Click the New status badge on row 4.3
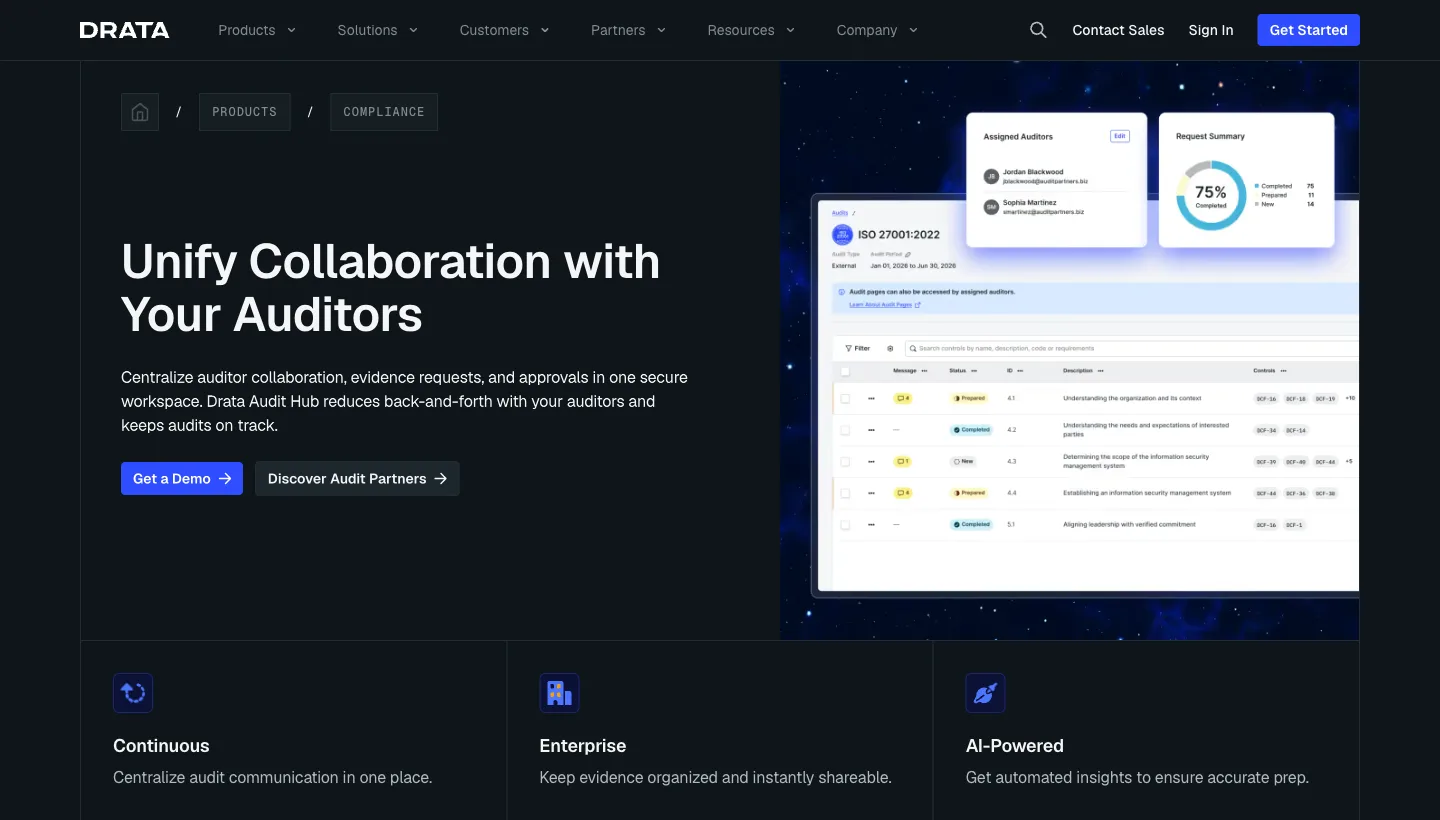The height and width of the screenshot is (820, 1440). coord(964,461)
